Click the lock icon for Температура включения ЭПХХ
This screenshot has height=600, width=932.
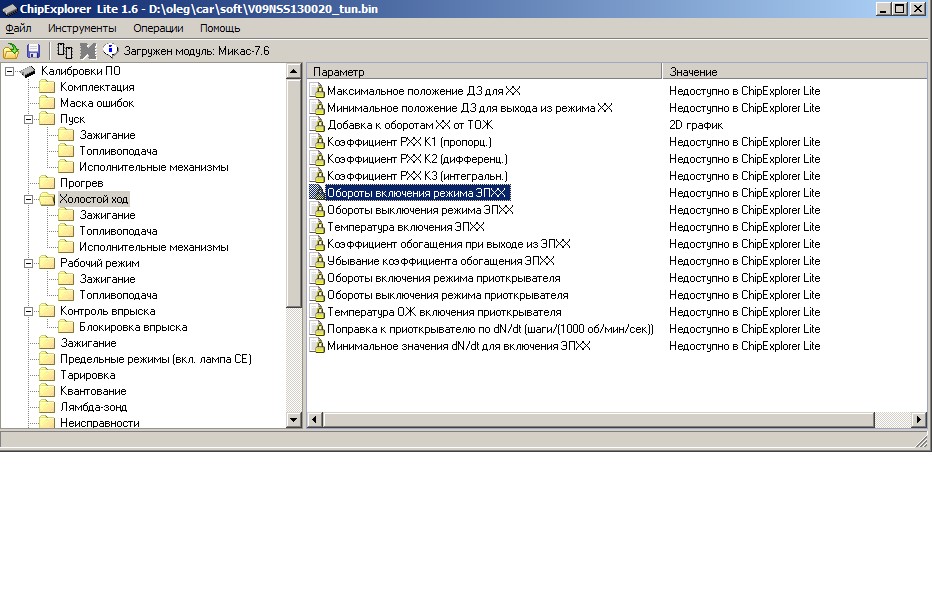click(319, 227)
